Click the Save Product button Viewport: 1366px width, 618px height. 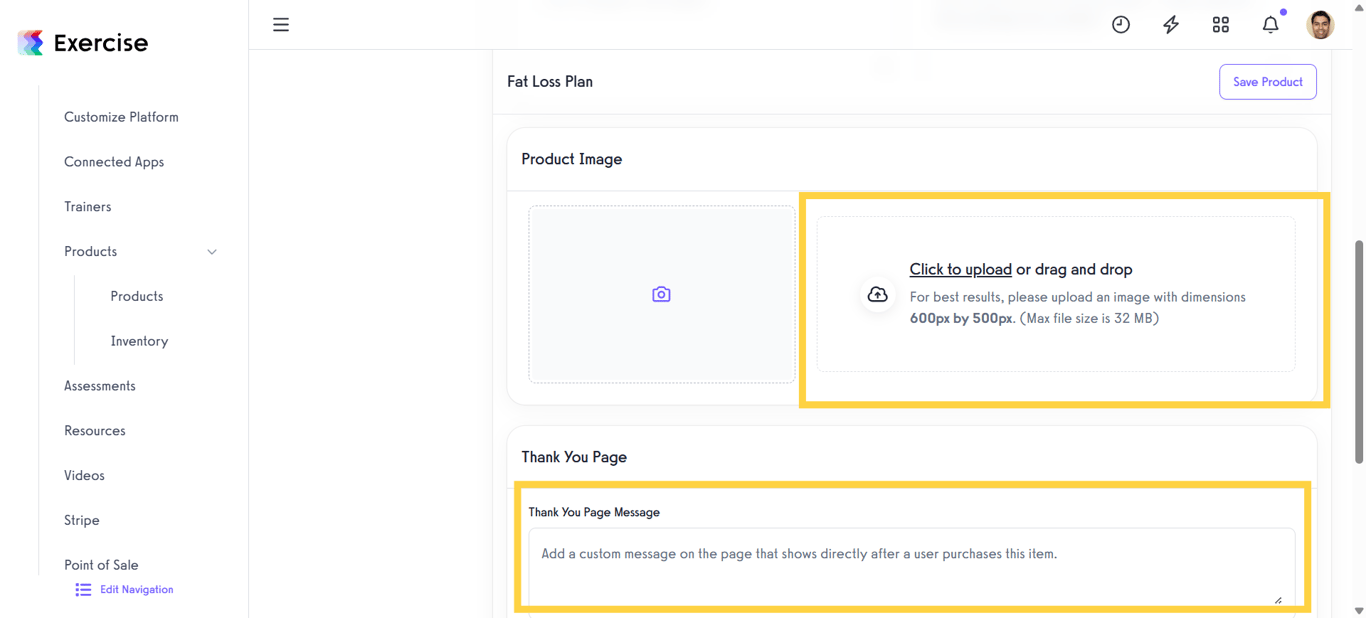pos(1267,81)
